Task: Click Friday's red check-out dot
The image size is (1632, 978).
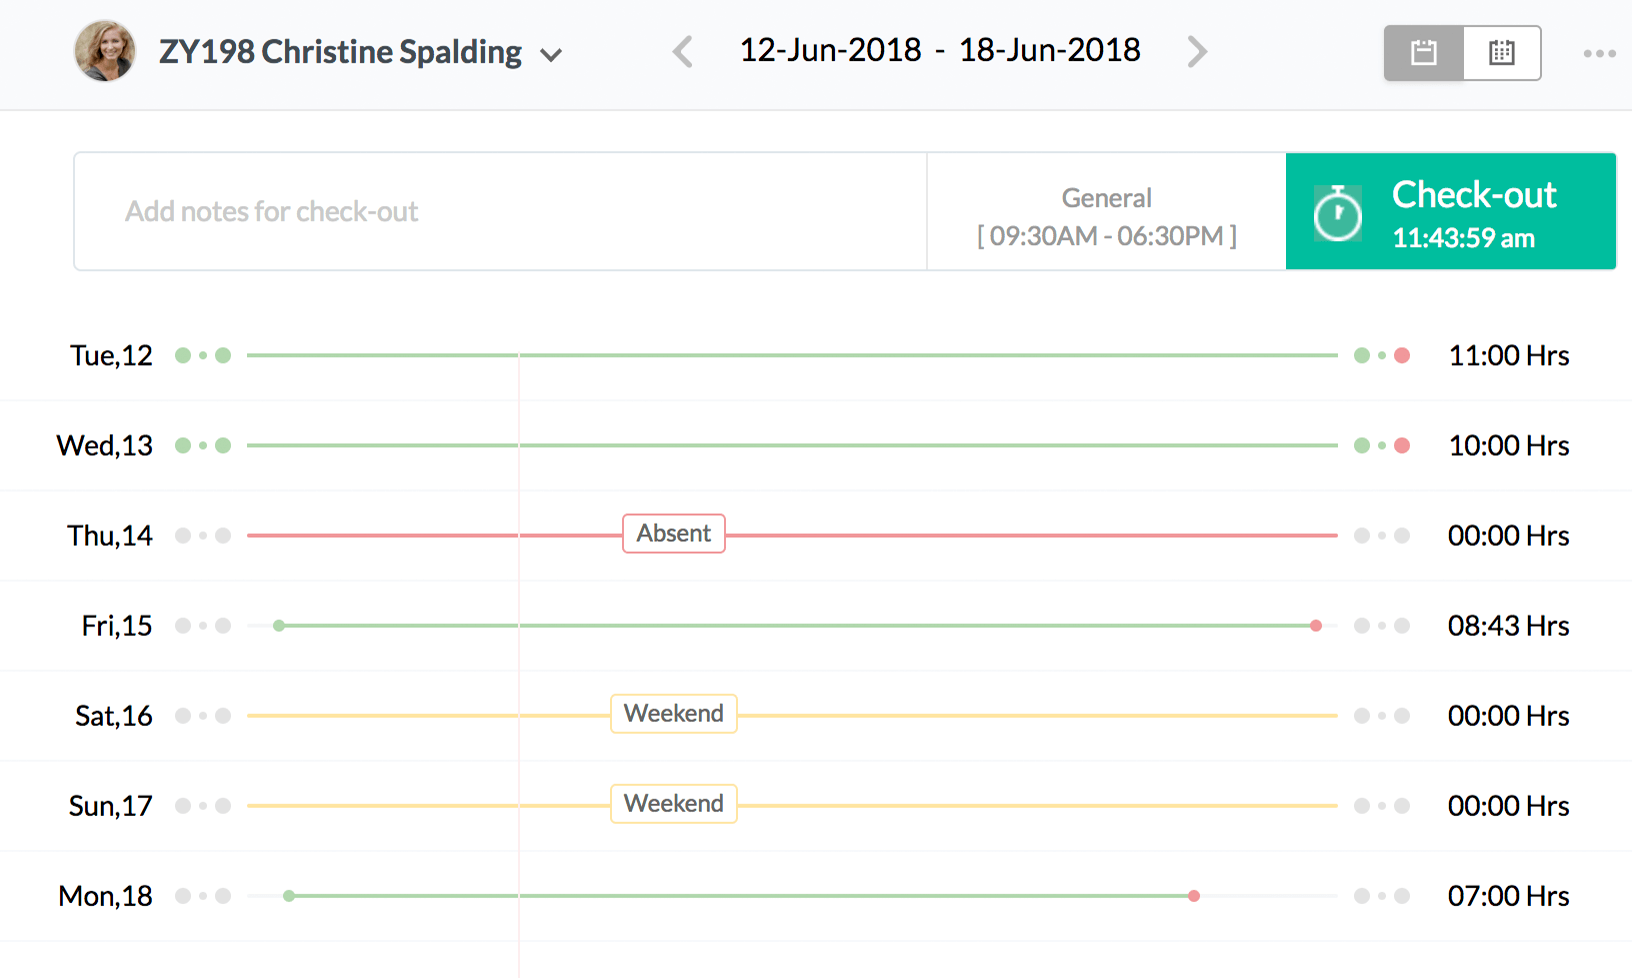Action: pos(1316,626)
